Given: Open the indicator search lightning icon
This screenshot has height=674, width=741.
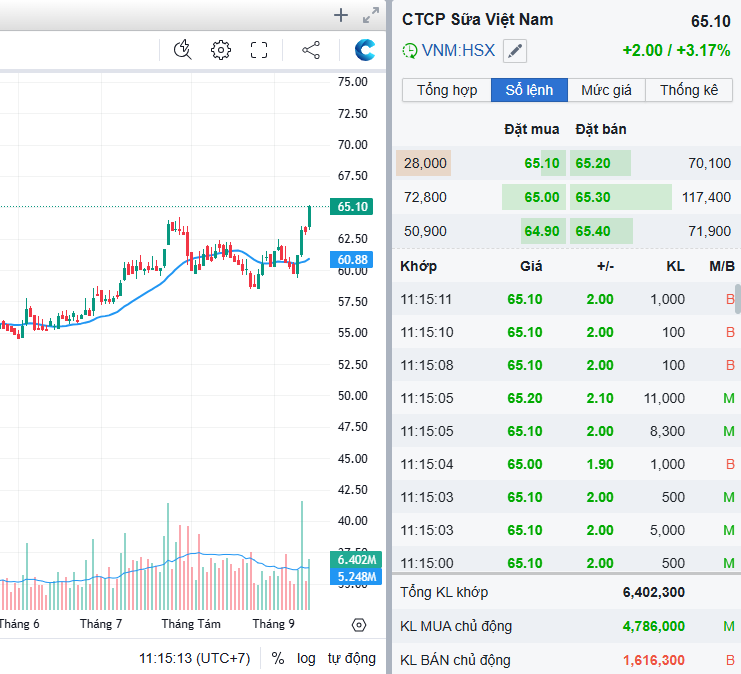Looking at the screenshot, I should click(x=182, y=50).
